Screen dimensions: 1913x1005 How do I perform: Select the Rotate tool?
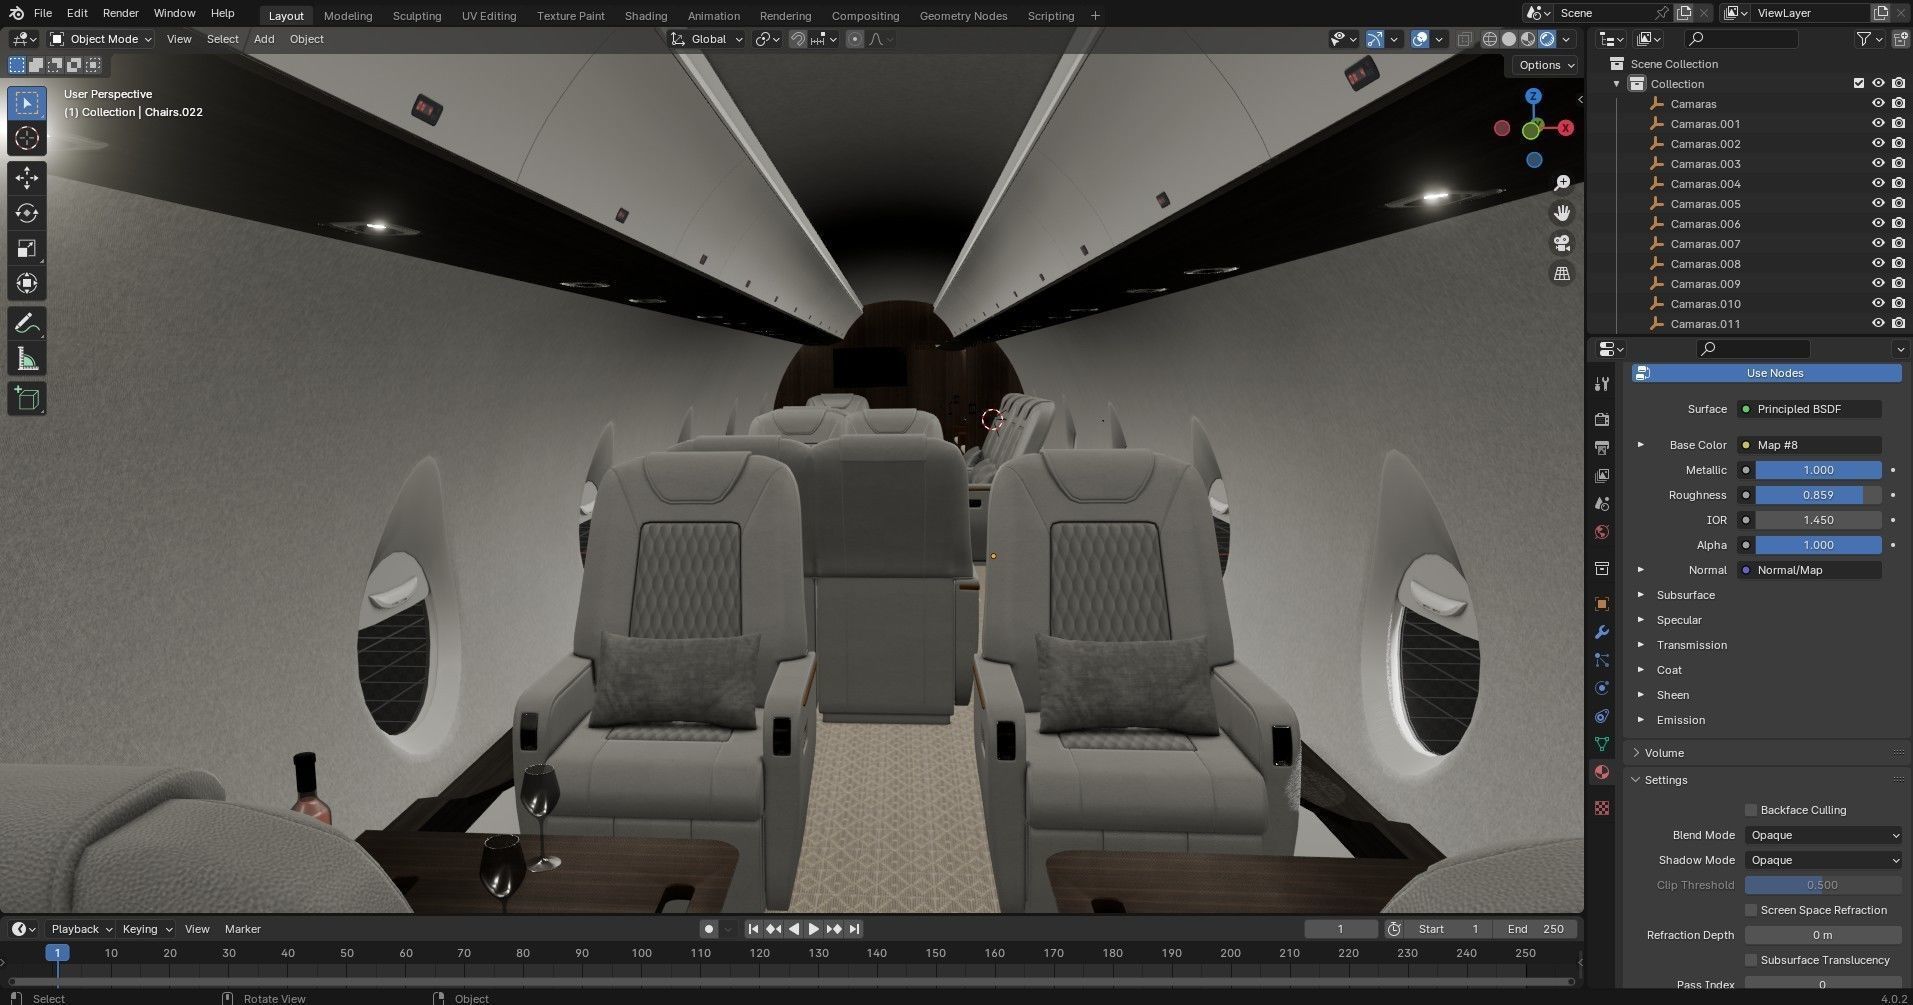27,213
